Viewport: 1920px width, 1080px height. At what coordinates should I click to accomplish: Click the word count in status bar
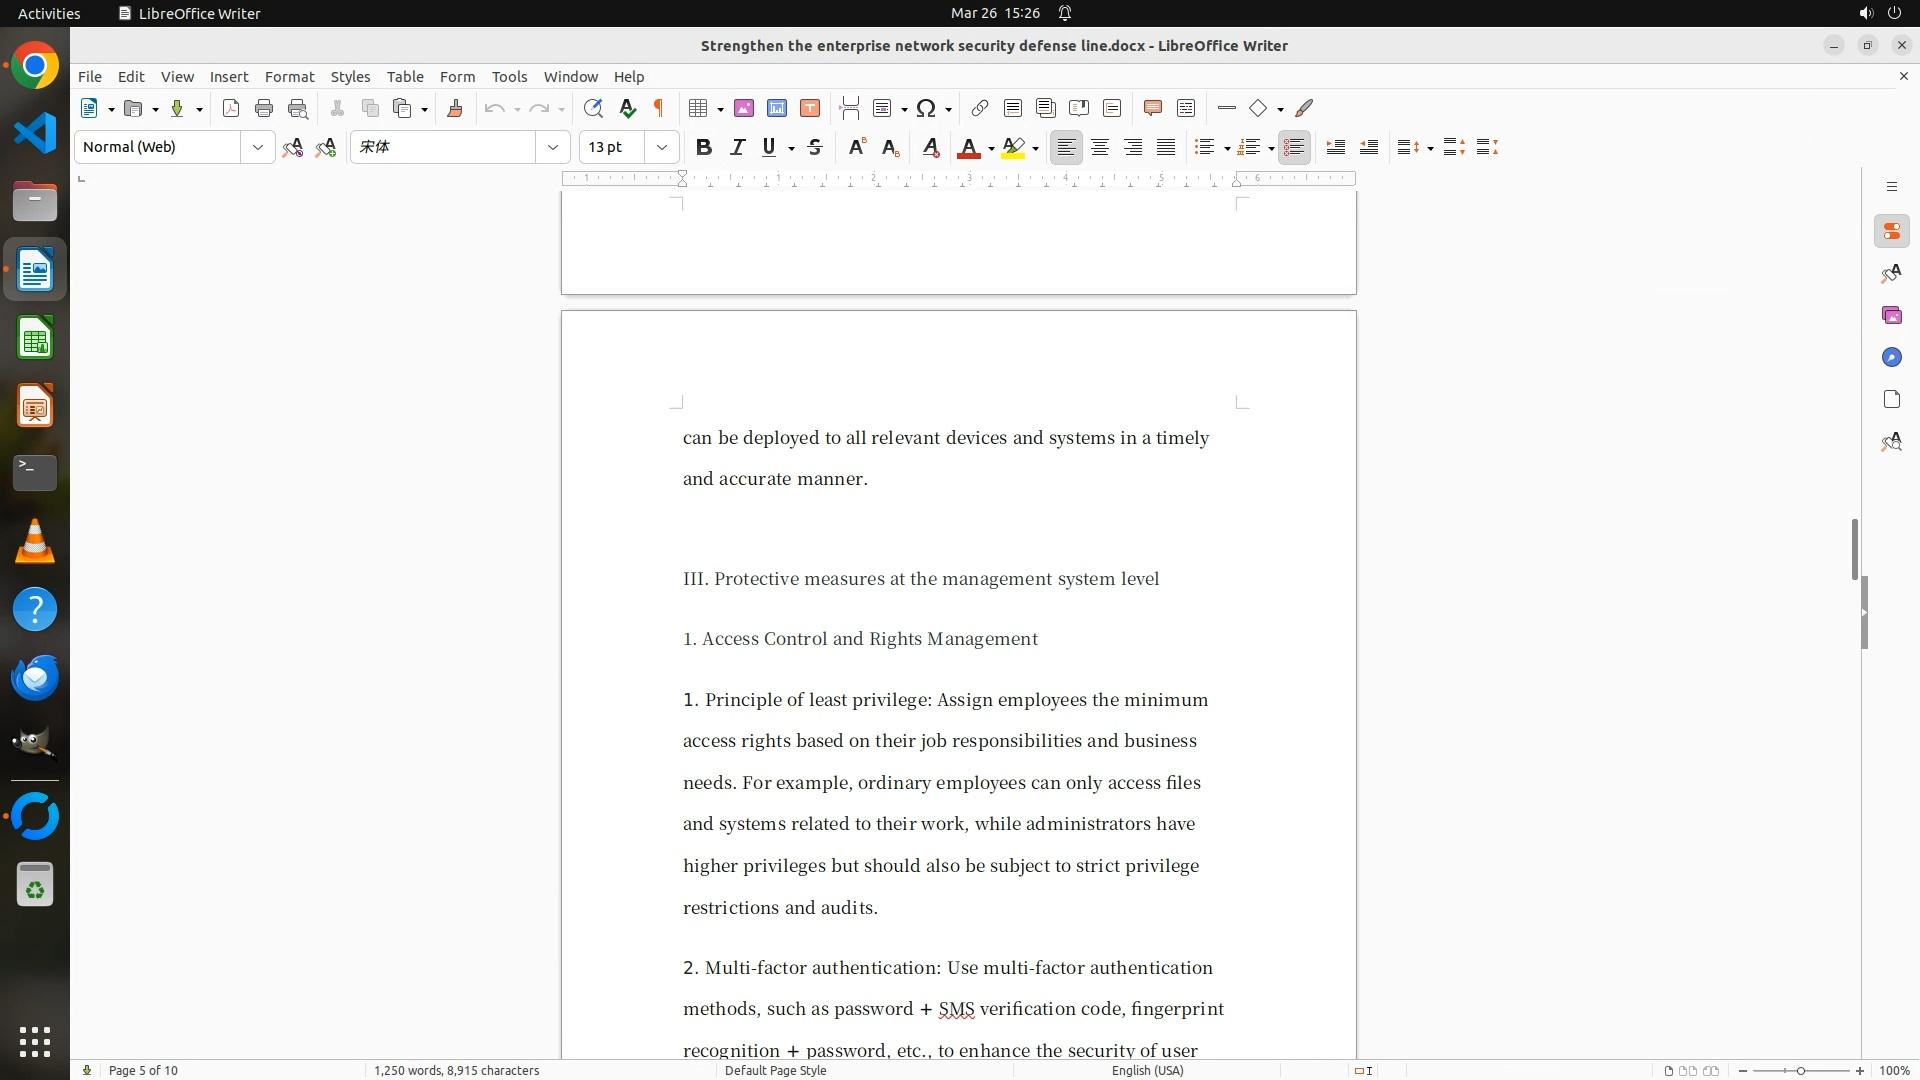[x=456, y=1070]
